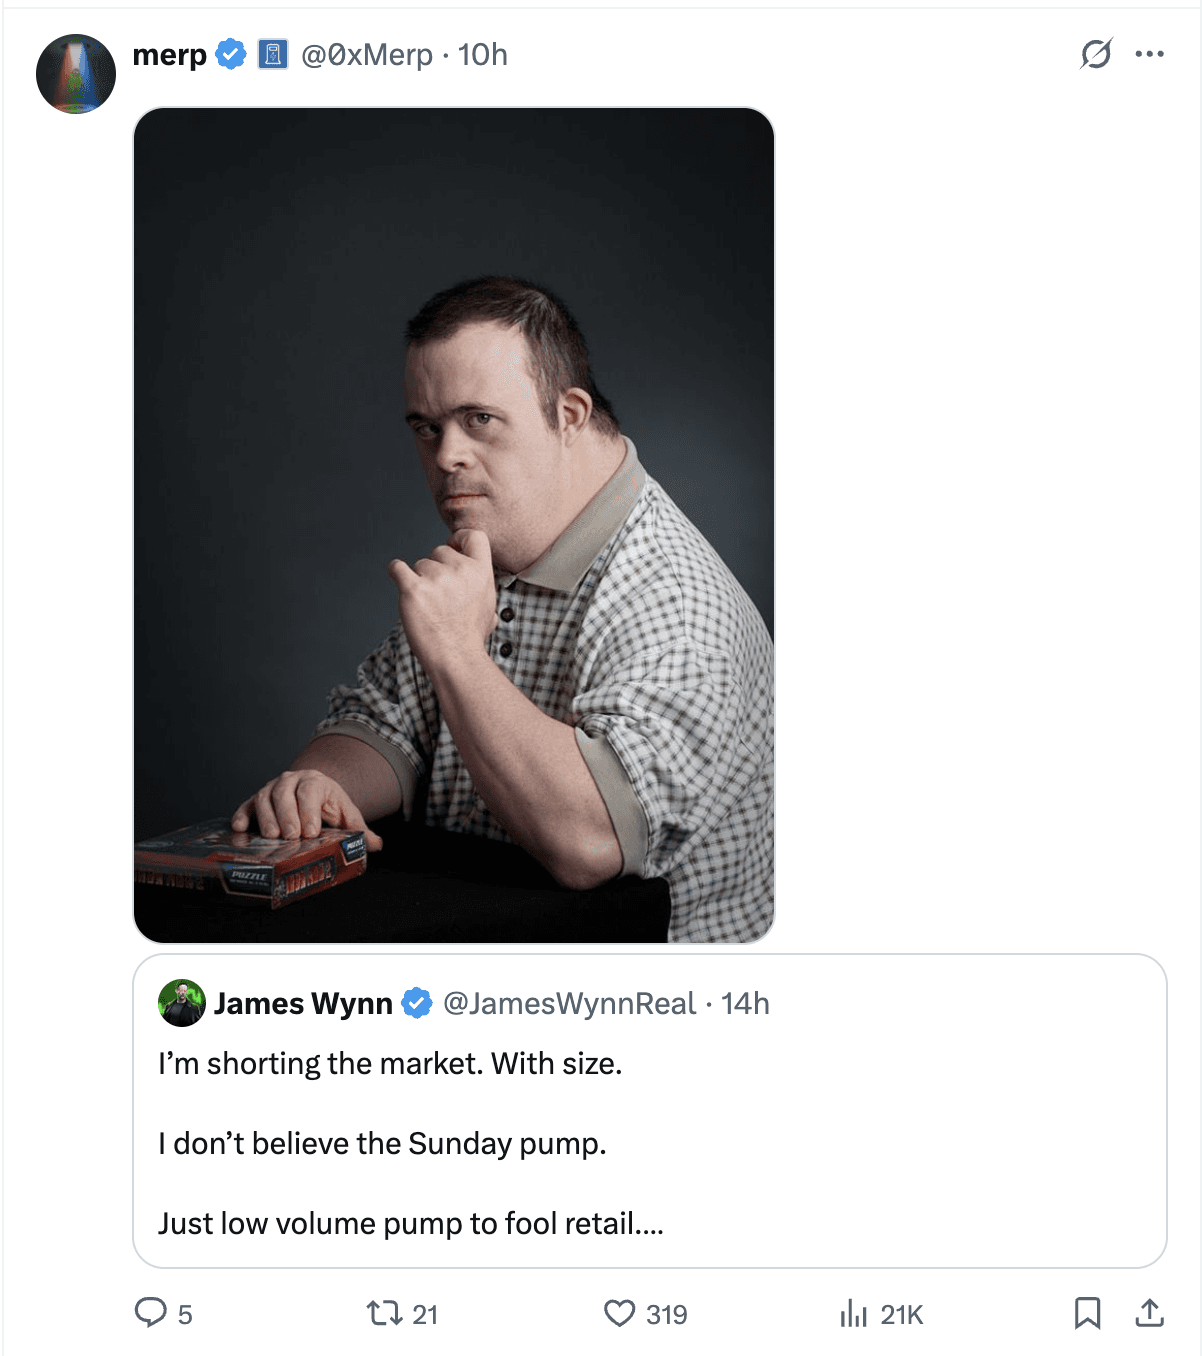The width and height of the screenshot is (1202, 1356).
Task: Click merp's blue verified badge
Action: pos(230,55)
